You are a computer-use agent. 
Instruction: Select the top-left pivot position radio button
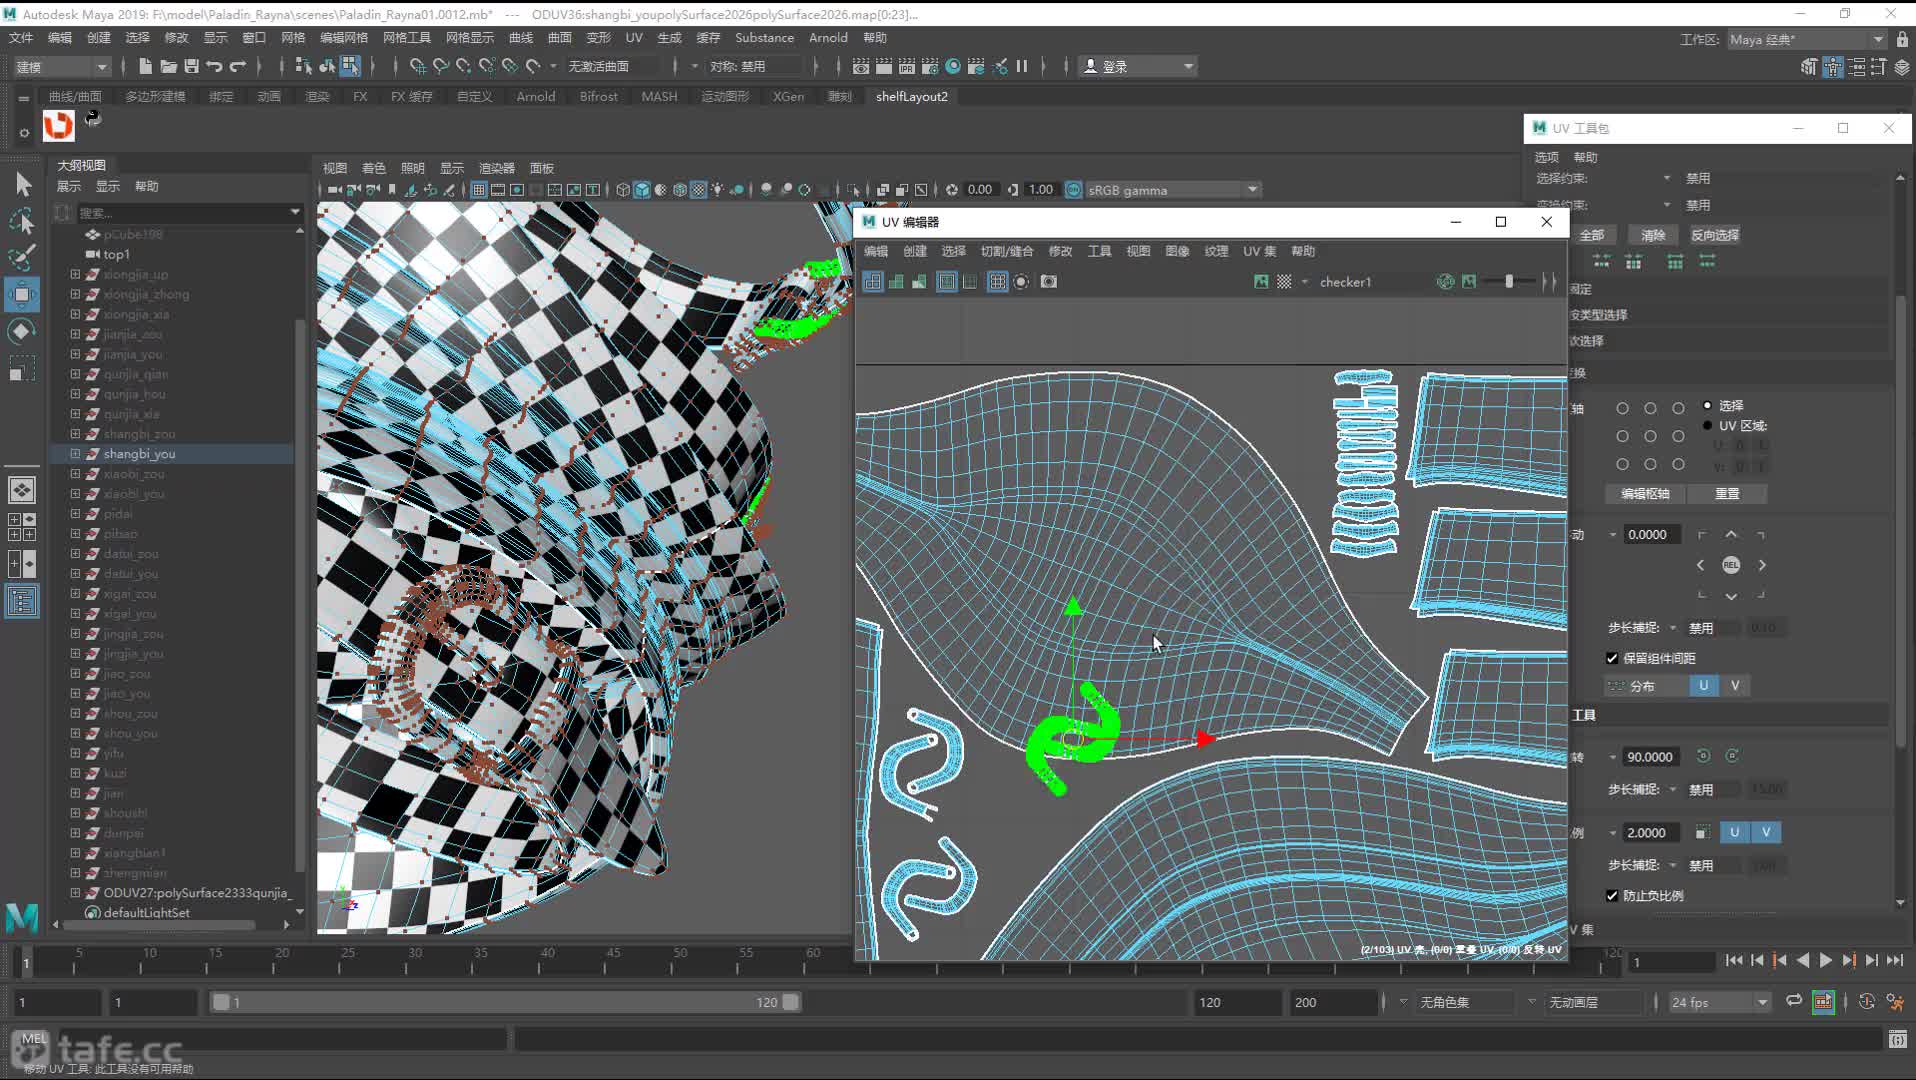[1622, 408]
